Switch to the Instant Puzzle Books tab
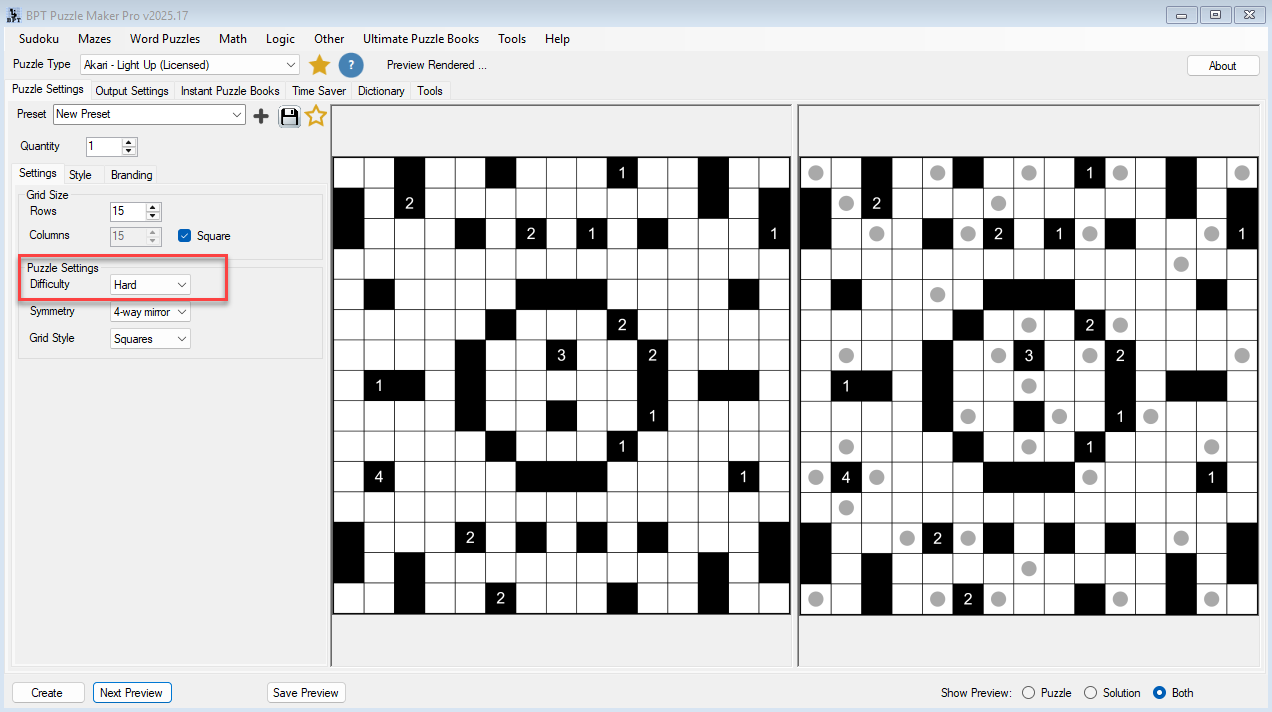Screen dimensions: 1272x712 (x=230, y=91)
